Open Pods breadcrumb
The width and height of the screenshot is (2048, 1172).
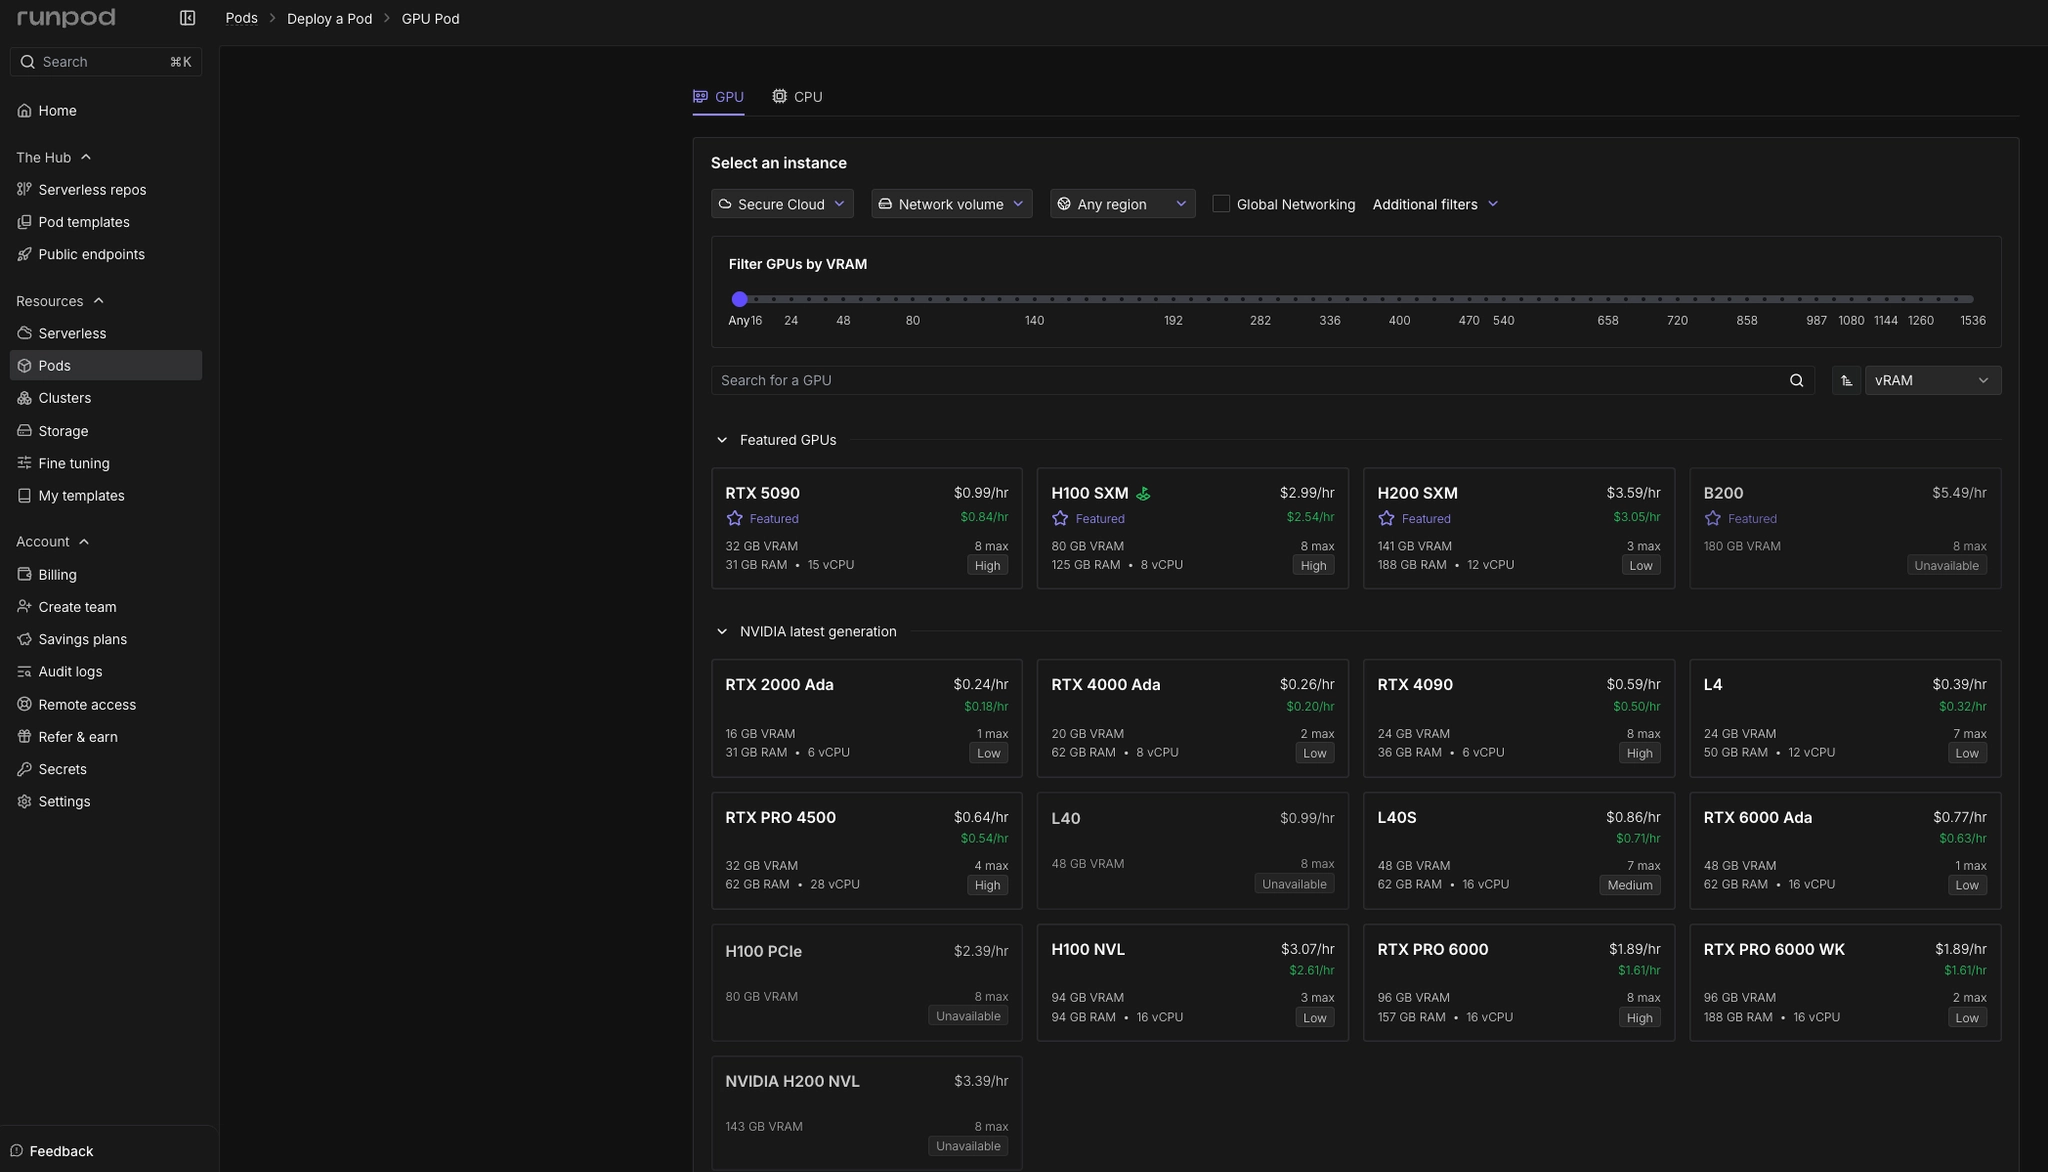tap(241, 18)
